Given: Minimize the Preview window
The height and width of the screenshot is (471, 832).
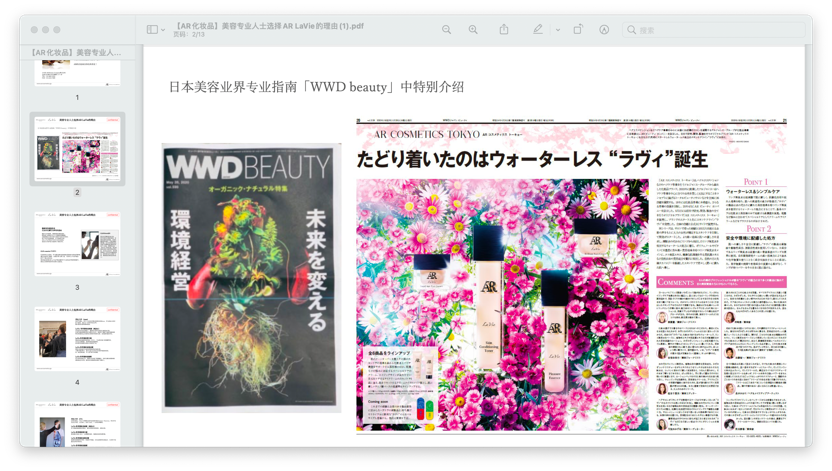Looking at the screenshot, I should coord(46,30).
